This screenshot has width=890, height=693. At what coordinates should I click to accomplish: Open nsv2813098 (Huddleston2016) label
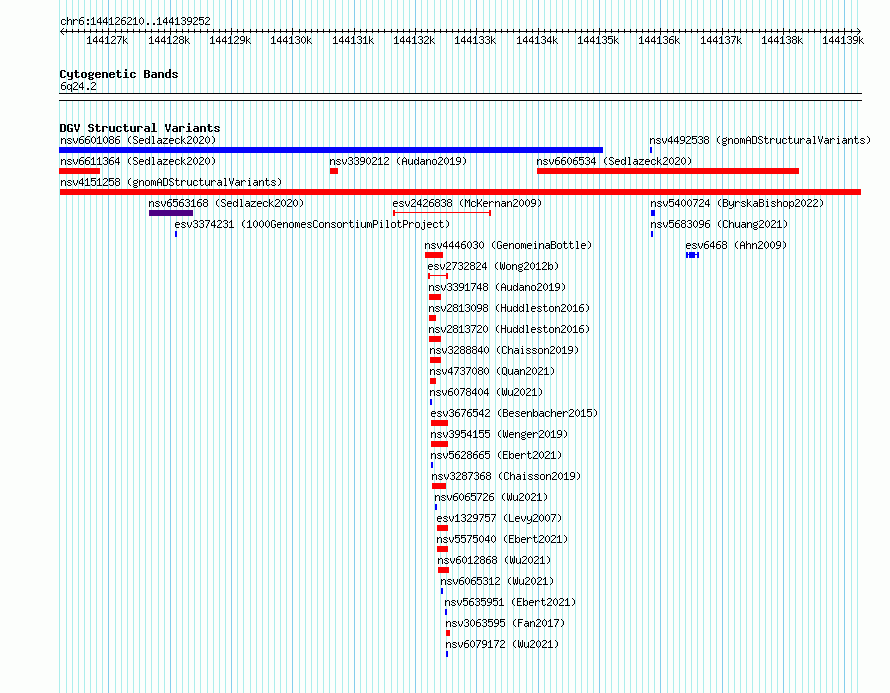(509, 308)
